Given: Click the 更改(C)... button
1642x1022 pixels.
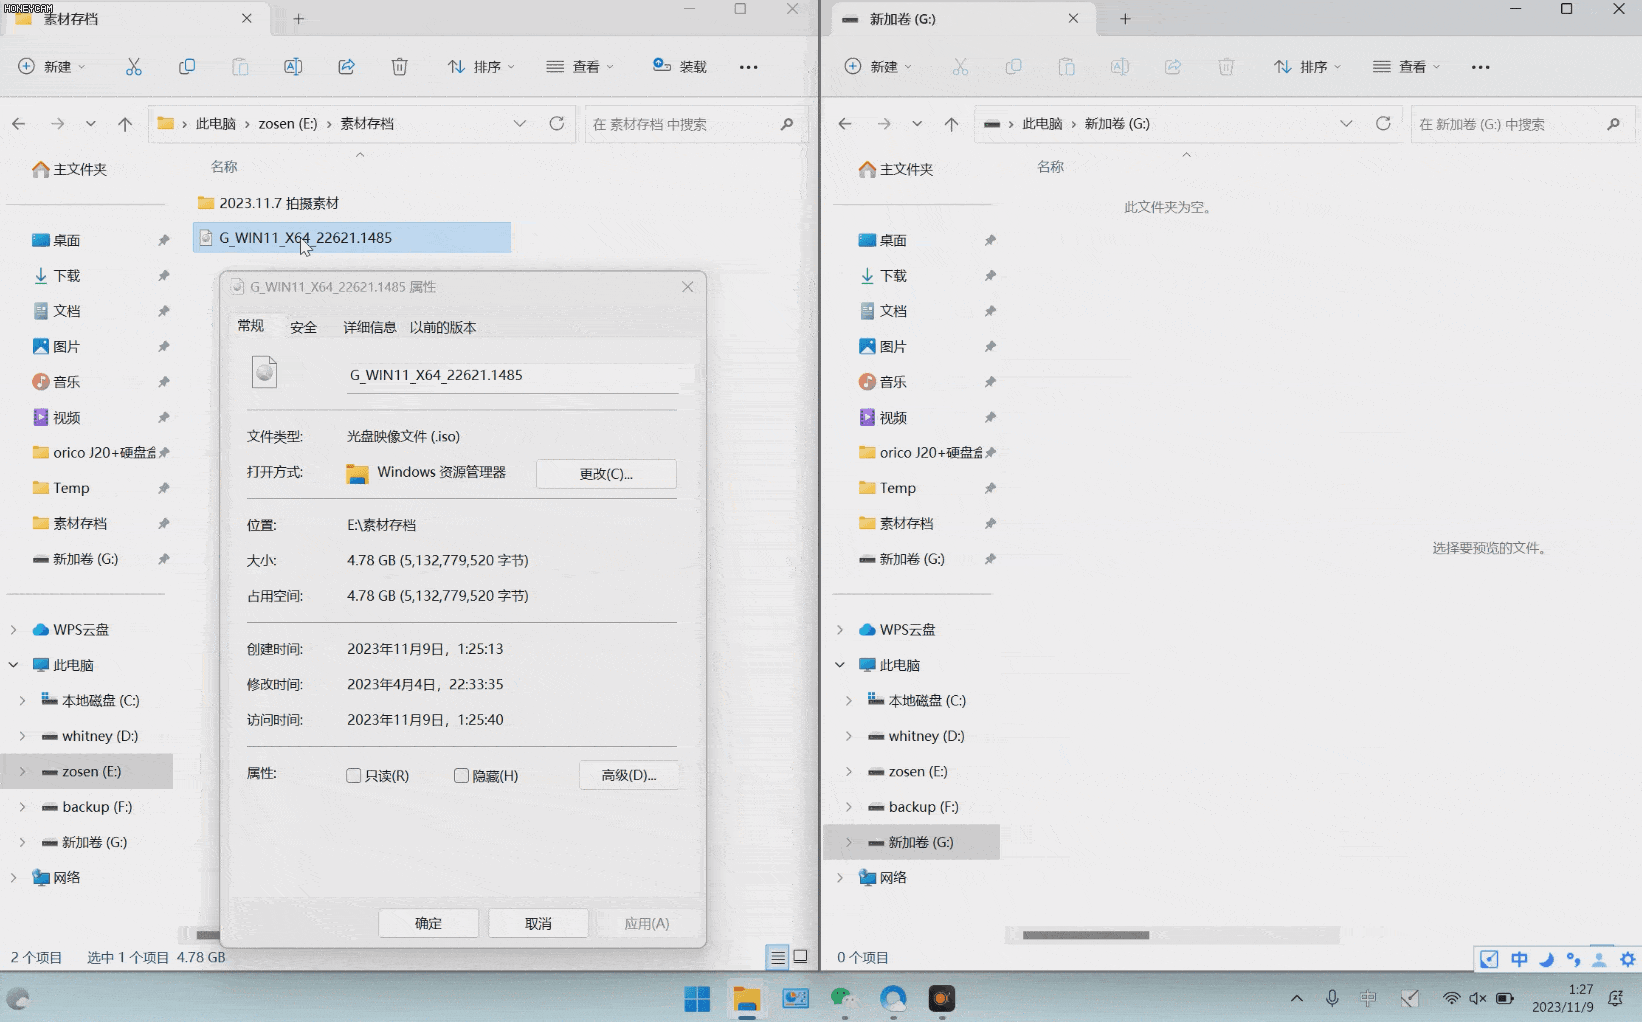Looking at the screenshot, I should tap(606, 474).
